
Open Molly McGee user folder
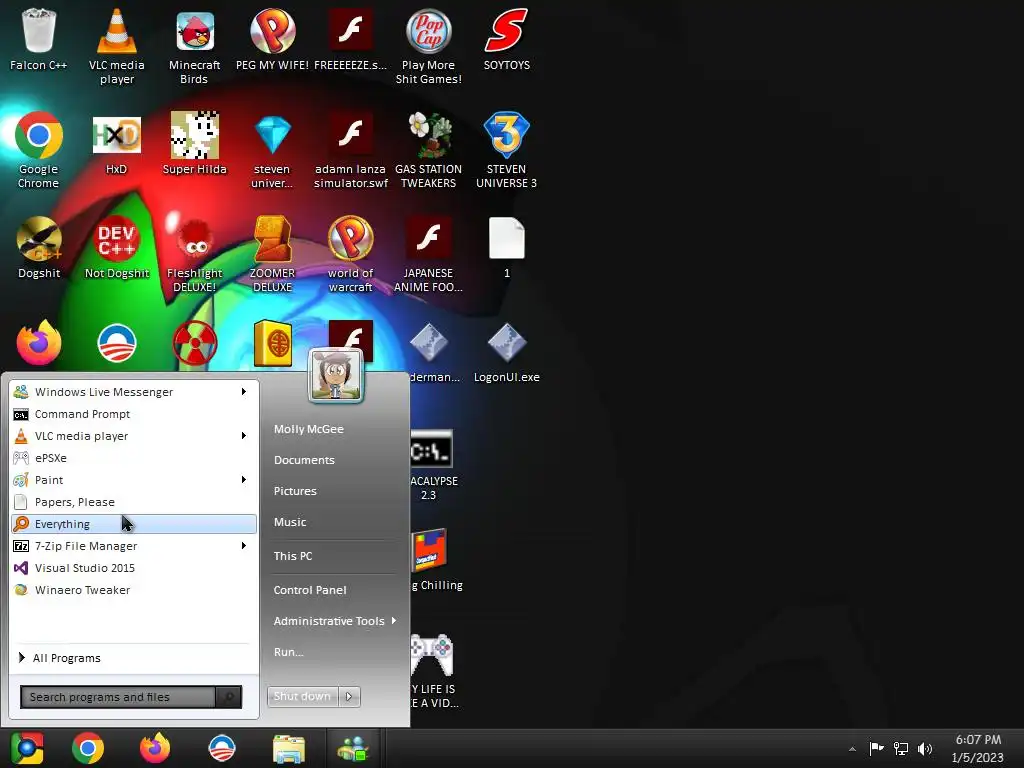click(309, 429)
